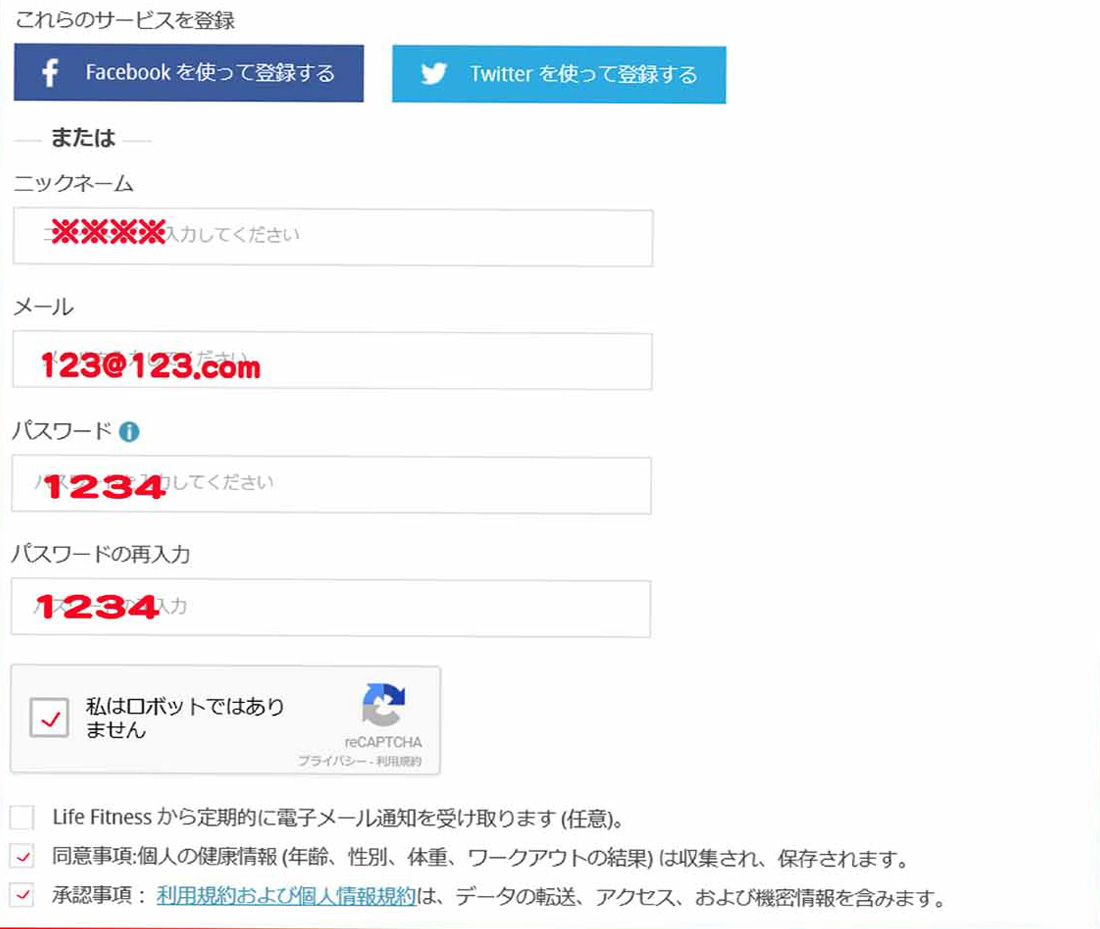Image resolution: width=1100 pixels, height=929 pixels.
Task: Click the Twitter bird logo icon
Action: click(x=433, y=74)
